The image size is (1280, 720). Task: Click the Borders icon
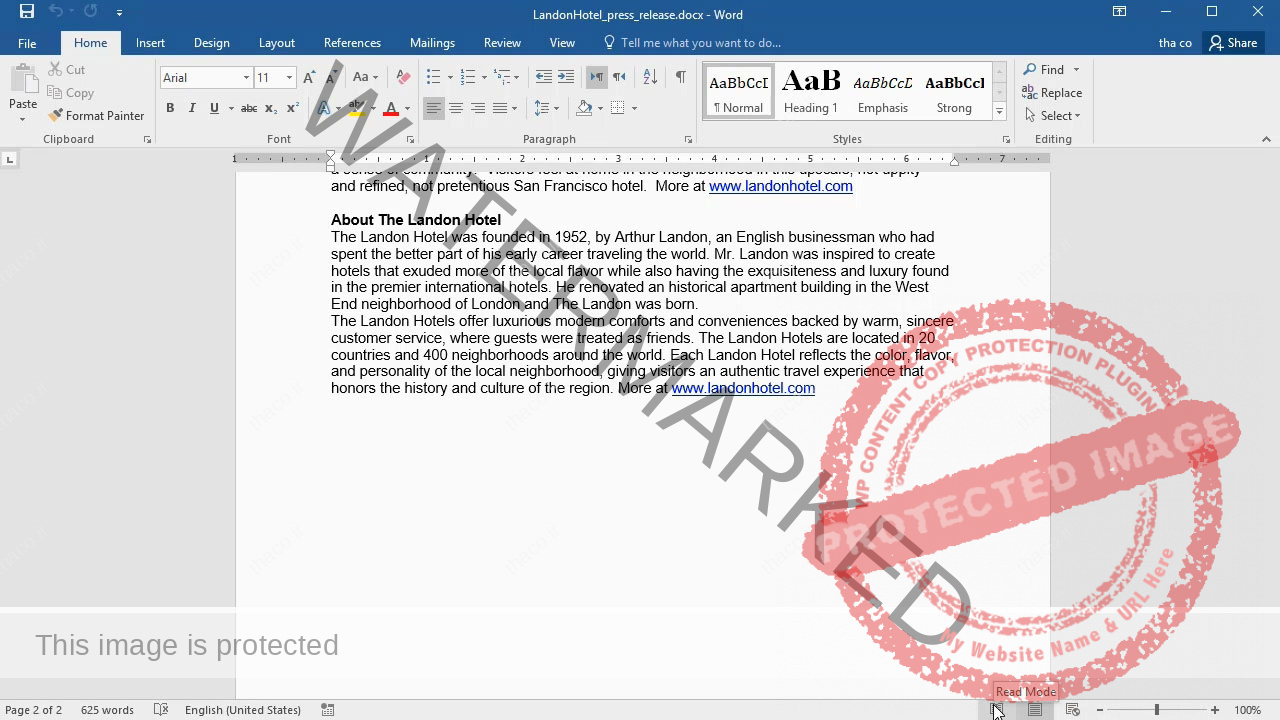pos(617,108)
